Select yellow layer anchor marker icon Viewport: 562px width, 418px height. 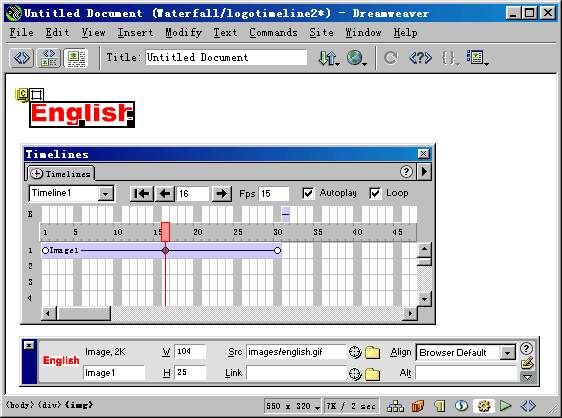coord(22,95)
